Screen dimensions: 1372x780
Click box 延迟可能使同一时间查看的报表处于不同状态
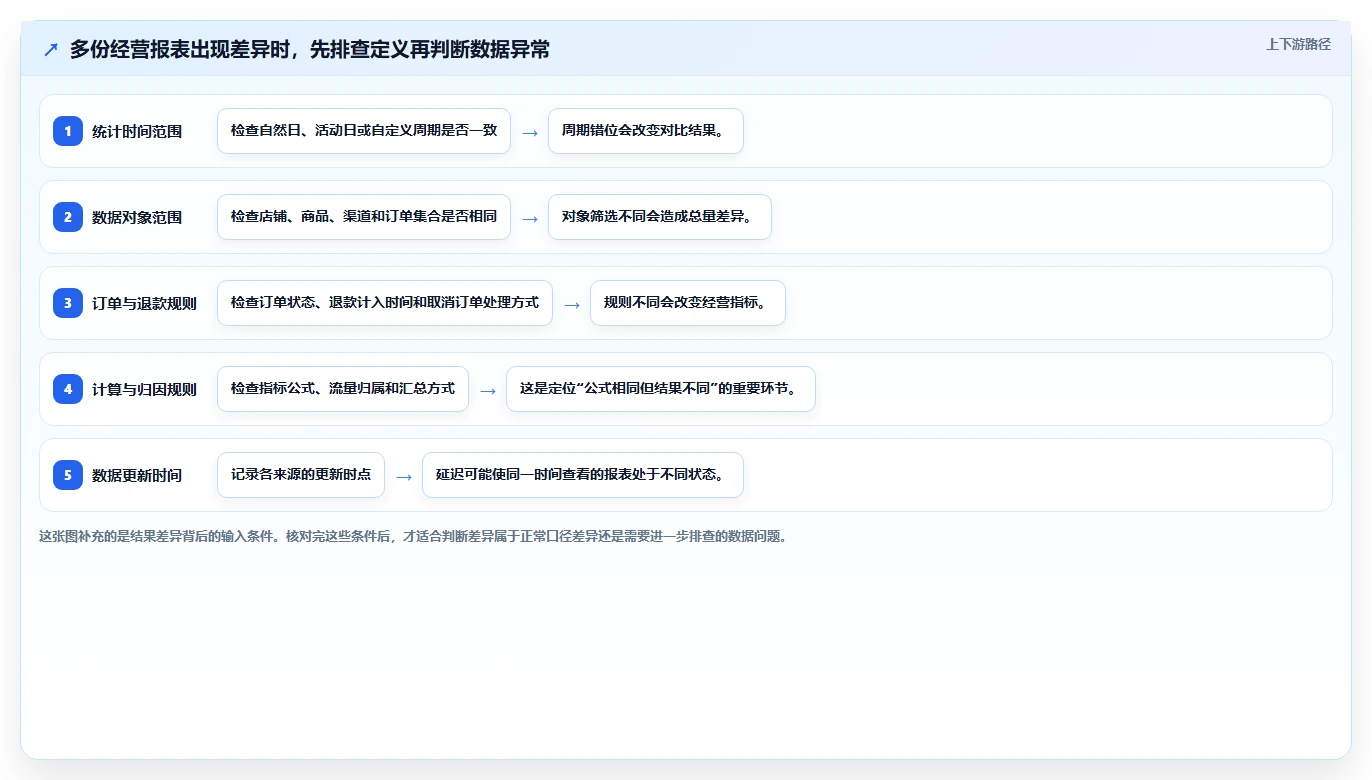coord(583,475)
